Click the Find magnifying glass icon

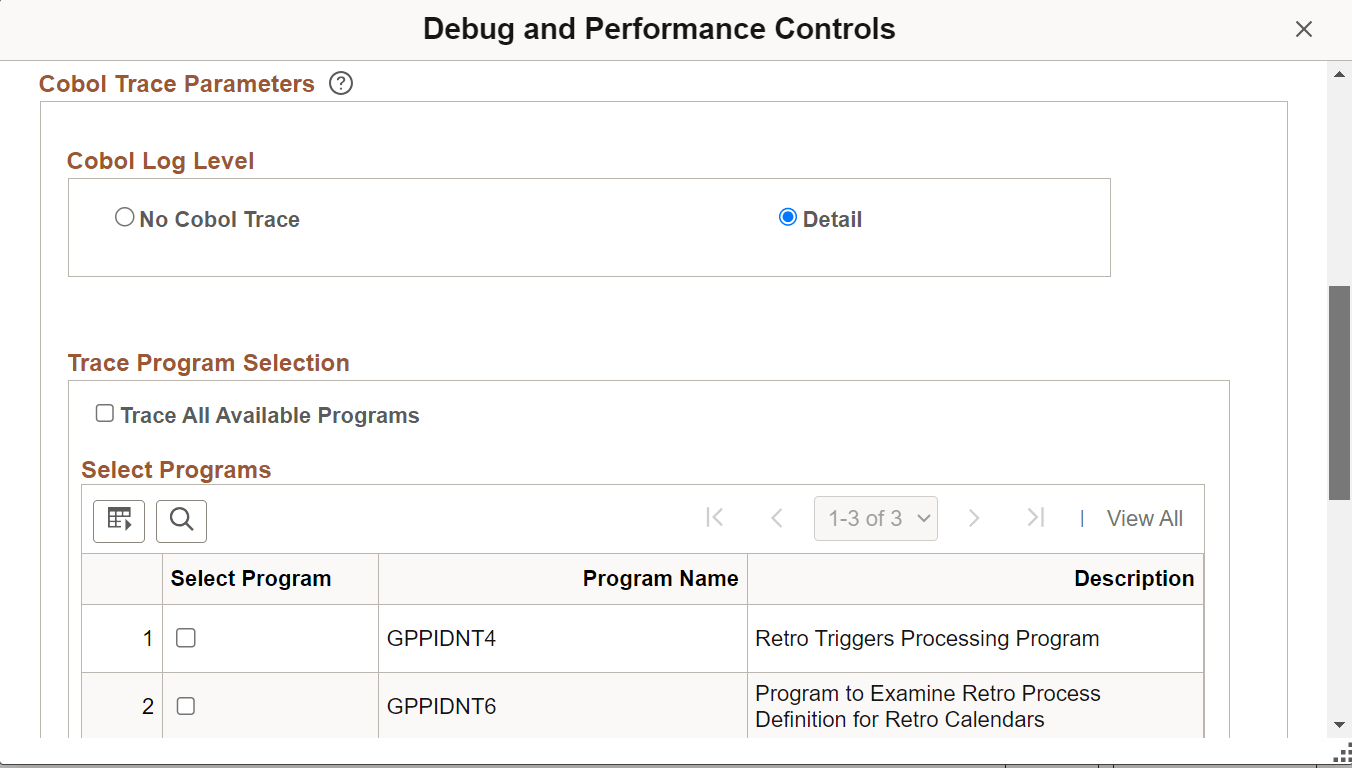pyautogui.click(x=181, y=521)
